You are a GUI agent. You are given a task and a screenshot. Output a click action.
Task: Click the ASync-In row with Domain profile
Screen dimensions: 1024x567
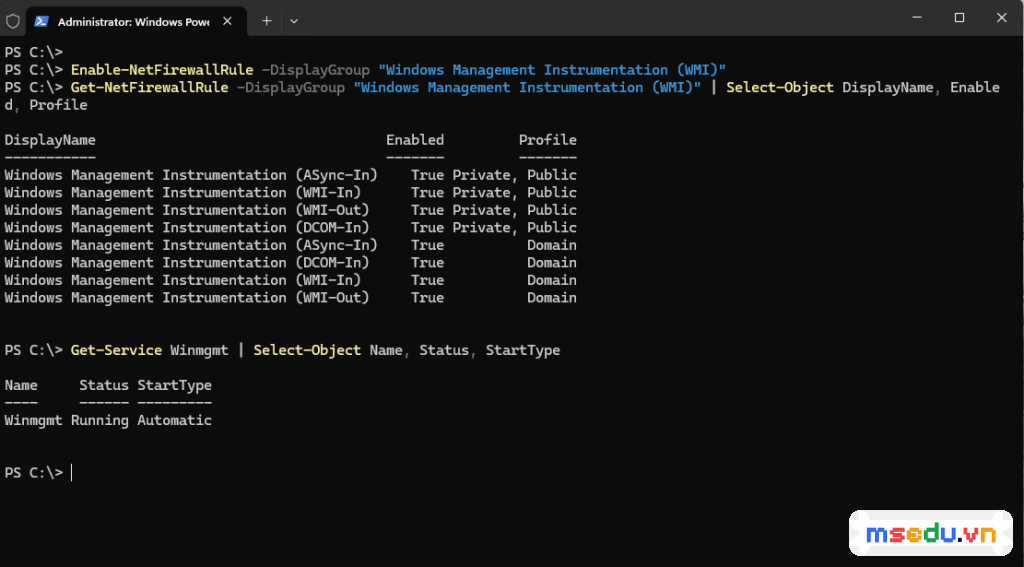pos(291,246)
